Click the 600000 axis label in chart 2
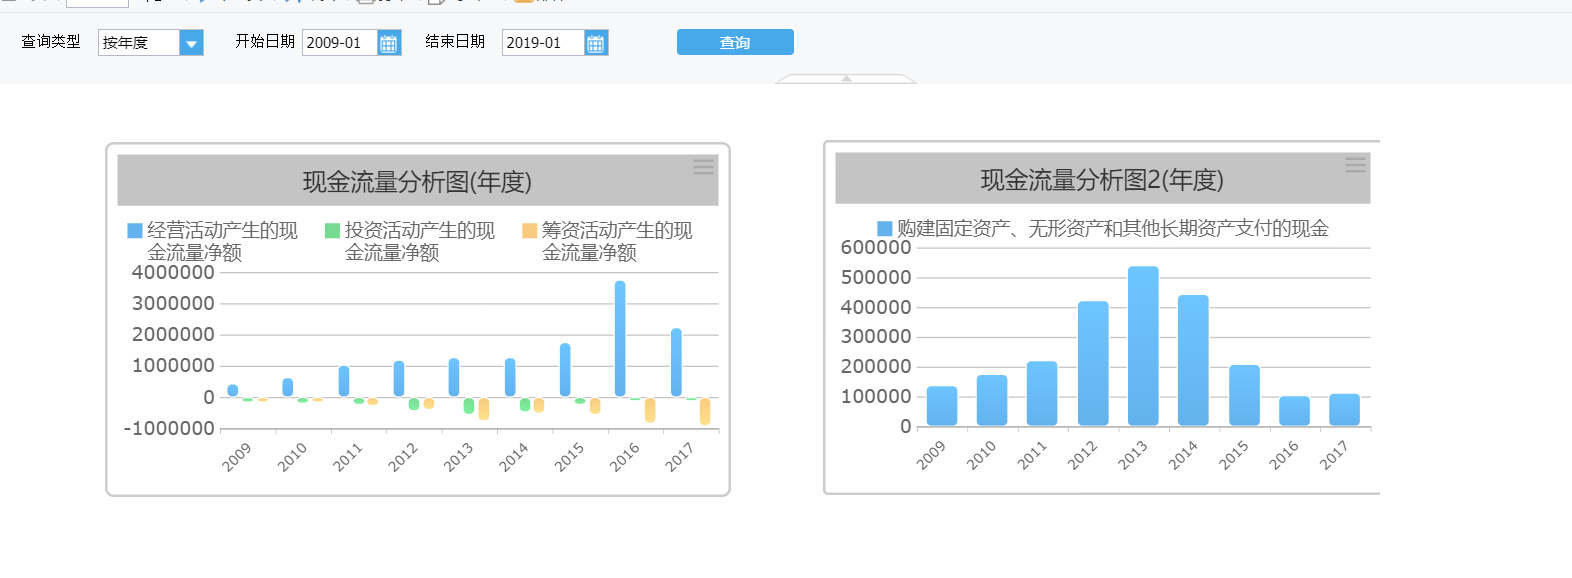 point(876,247)
